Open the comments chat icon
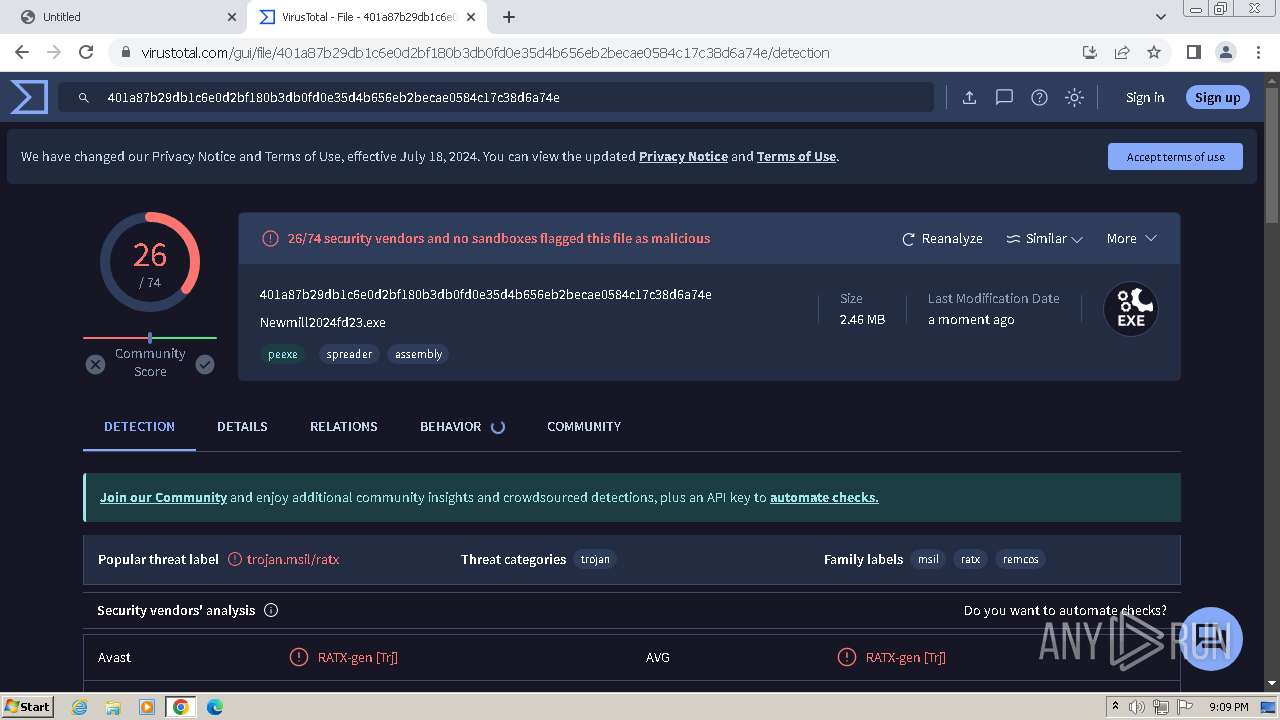This screenshot has width=1280, height=720. (x=1004, y=97)
